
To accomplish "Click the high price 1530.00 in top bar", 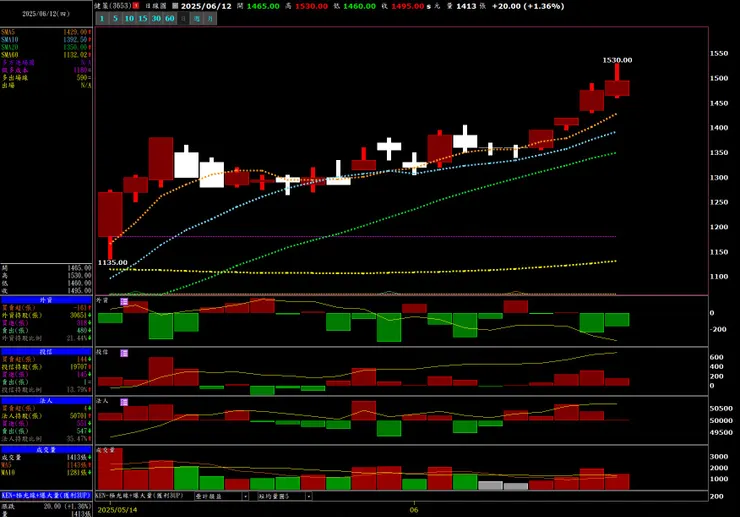I will pos(311,6).
